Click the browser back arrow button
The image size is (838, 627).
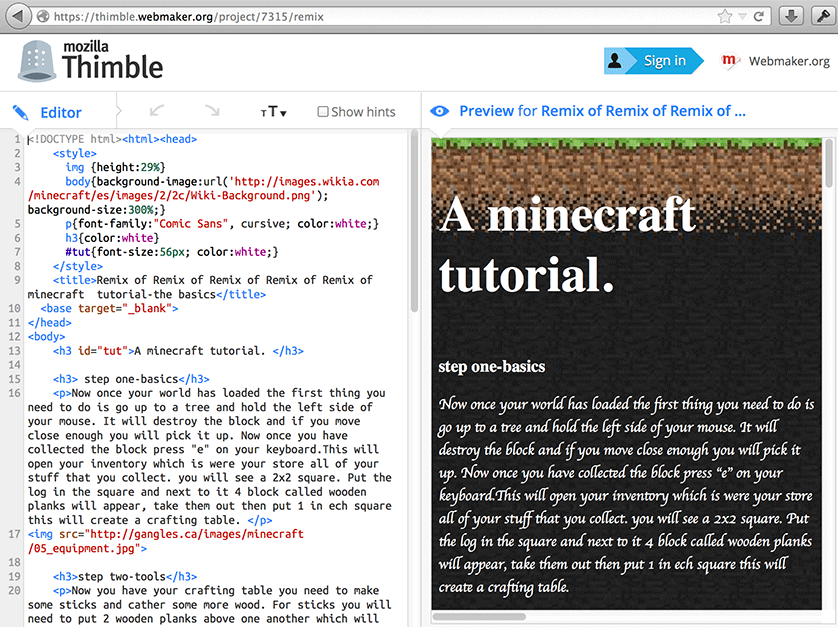[18, 16]
